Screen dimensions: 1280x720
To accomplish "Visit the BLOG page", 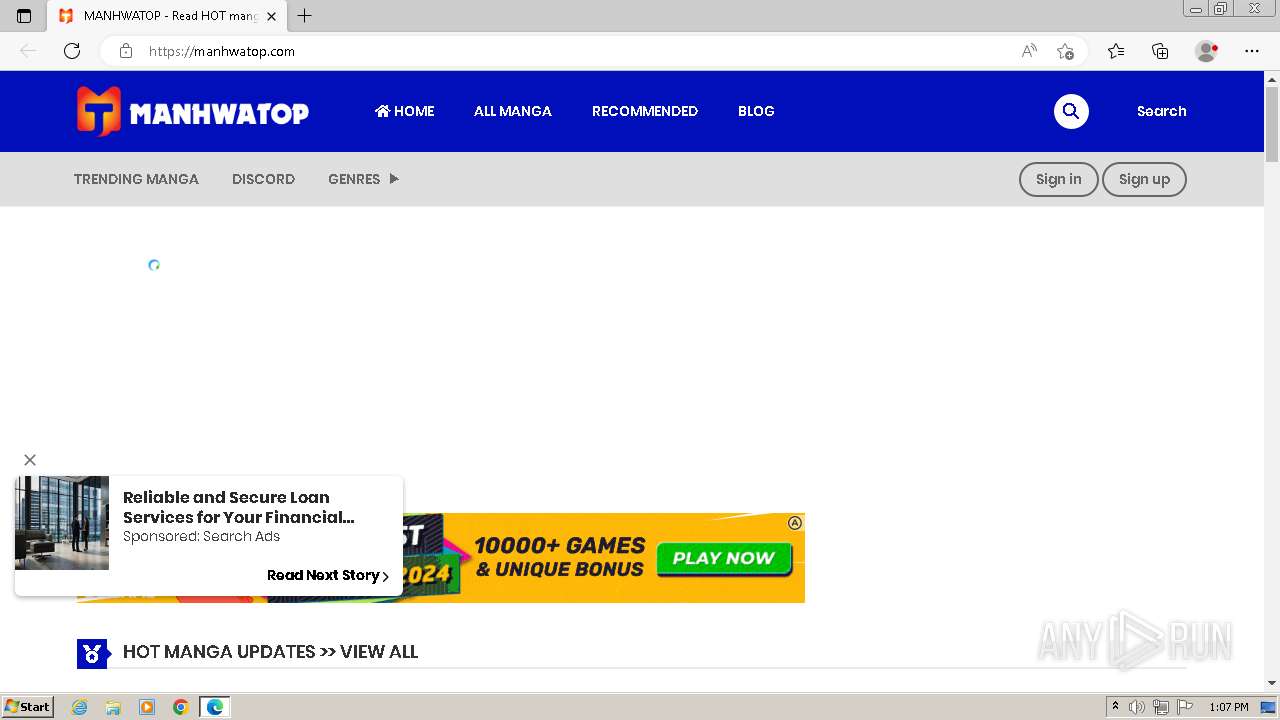I will click(x=756, y=111).
